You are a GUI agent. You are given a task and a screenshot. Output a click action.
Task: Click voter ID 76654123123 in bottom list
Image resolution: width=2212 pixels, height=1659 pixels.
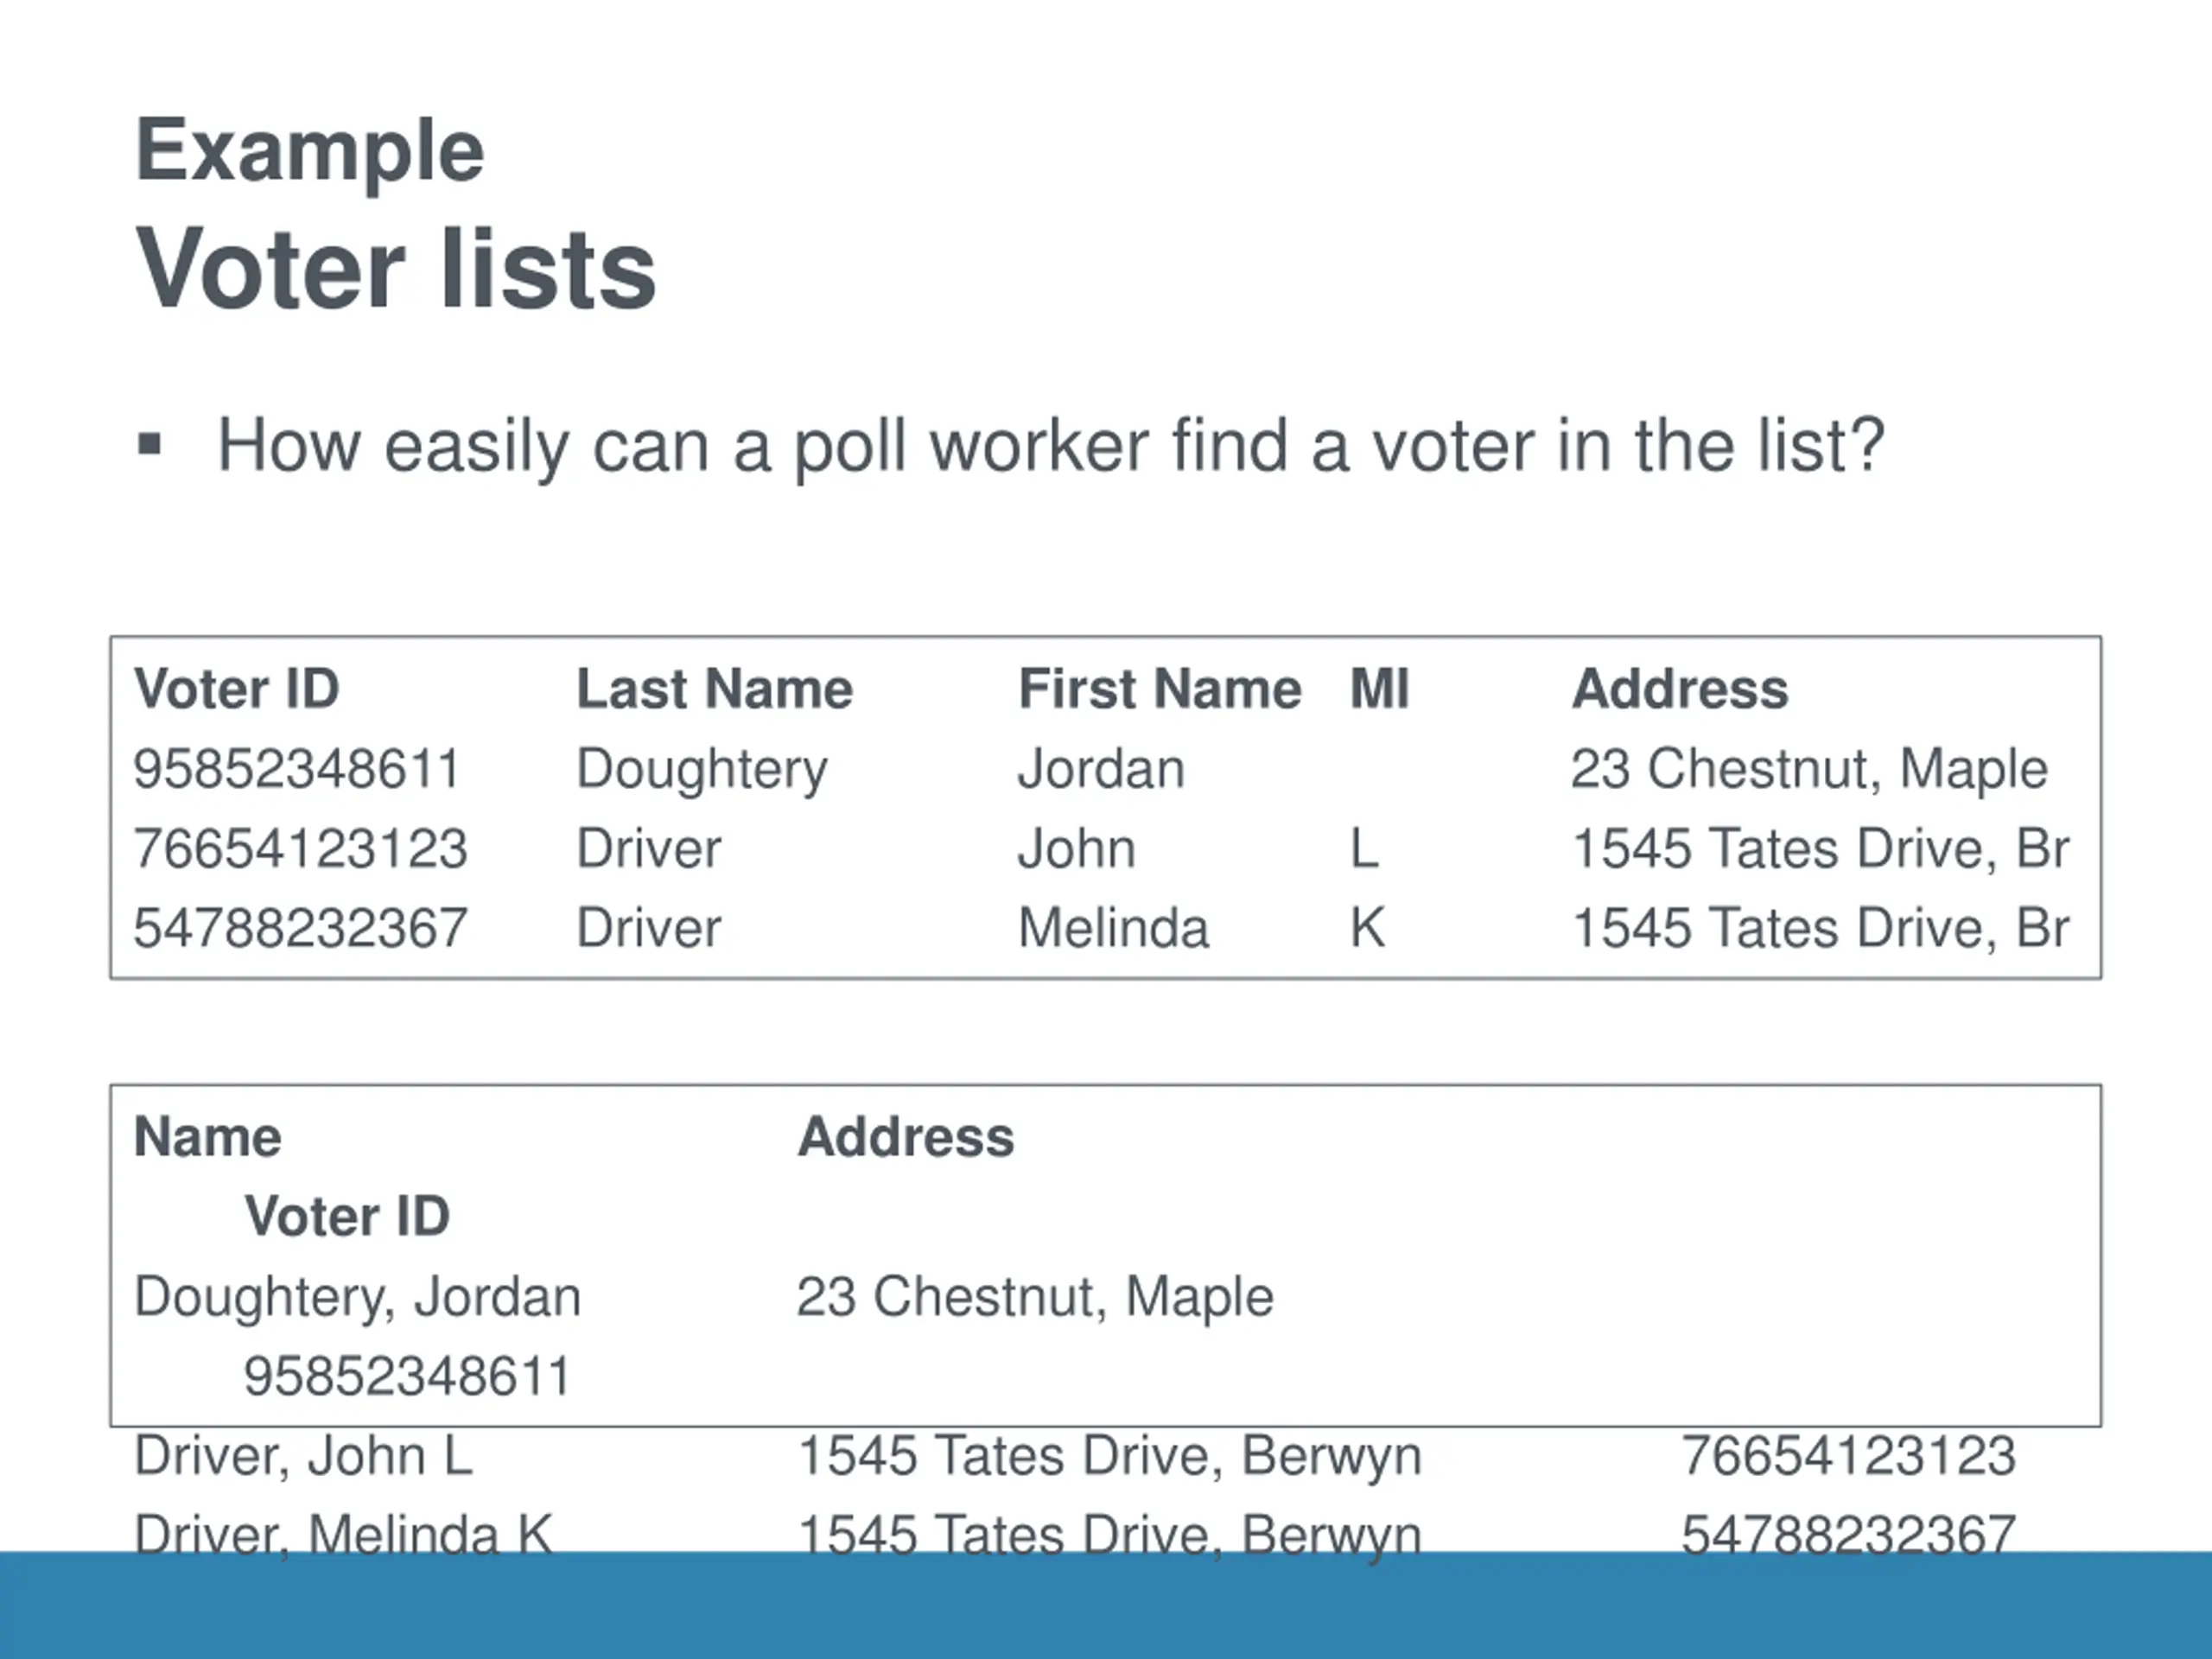click(1848, 1455)
